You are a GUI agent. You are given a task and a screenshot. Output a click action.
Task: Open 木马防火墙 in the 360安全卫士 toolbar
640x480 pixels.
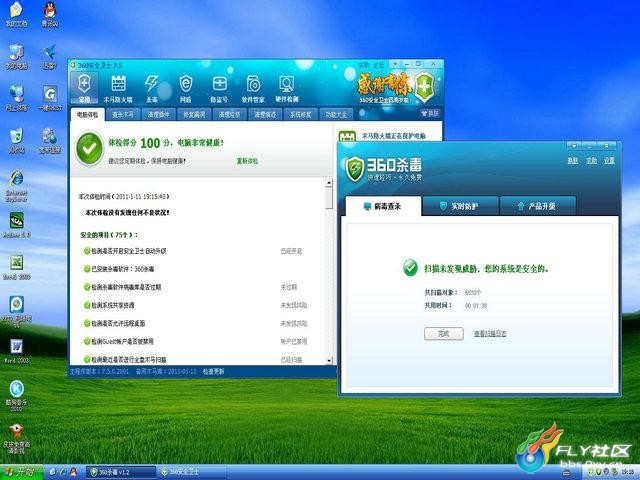(x=118, y=88)
